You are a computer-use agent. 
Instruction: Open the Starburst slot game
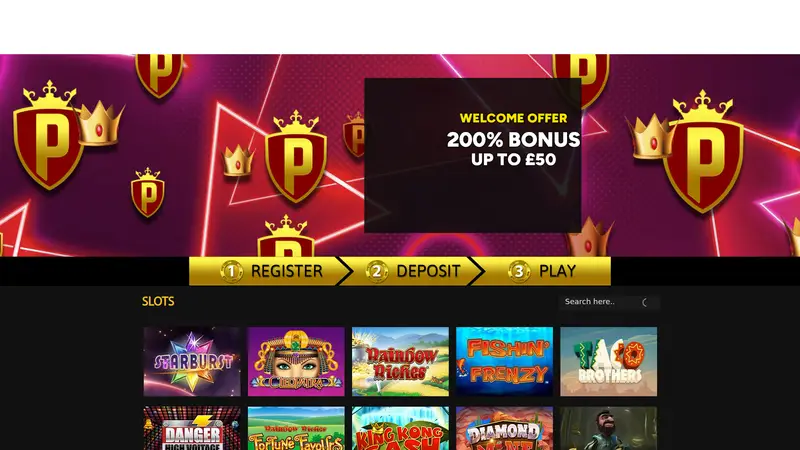coord(192,361)
